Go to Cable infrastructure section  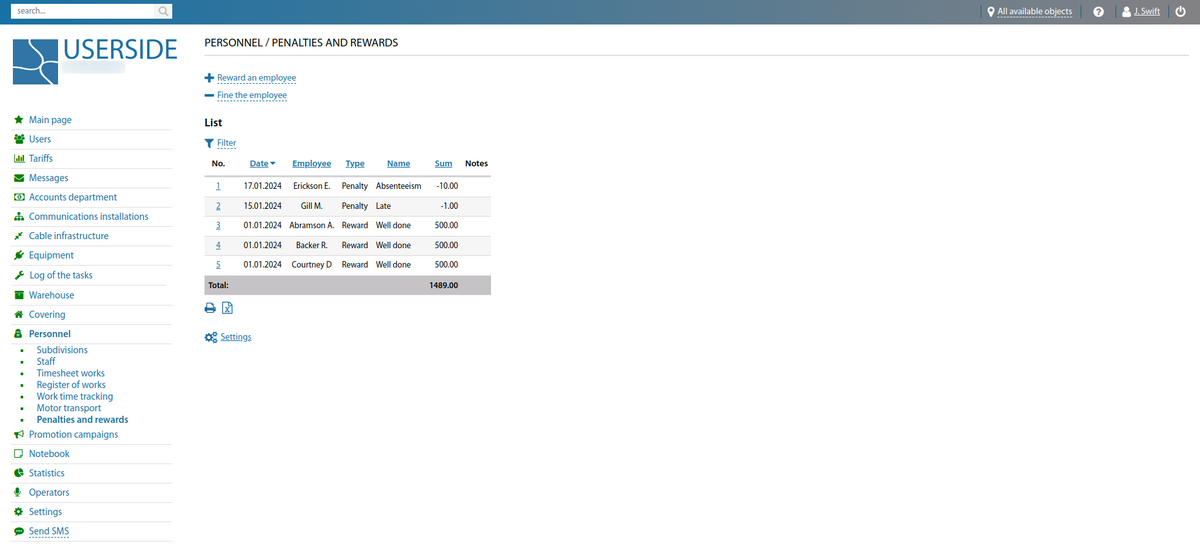68,236
